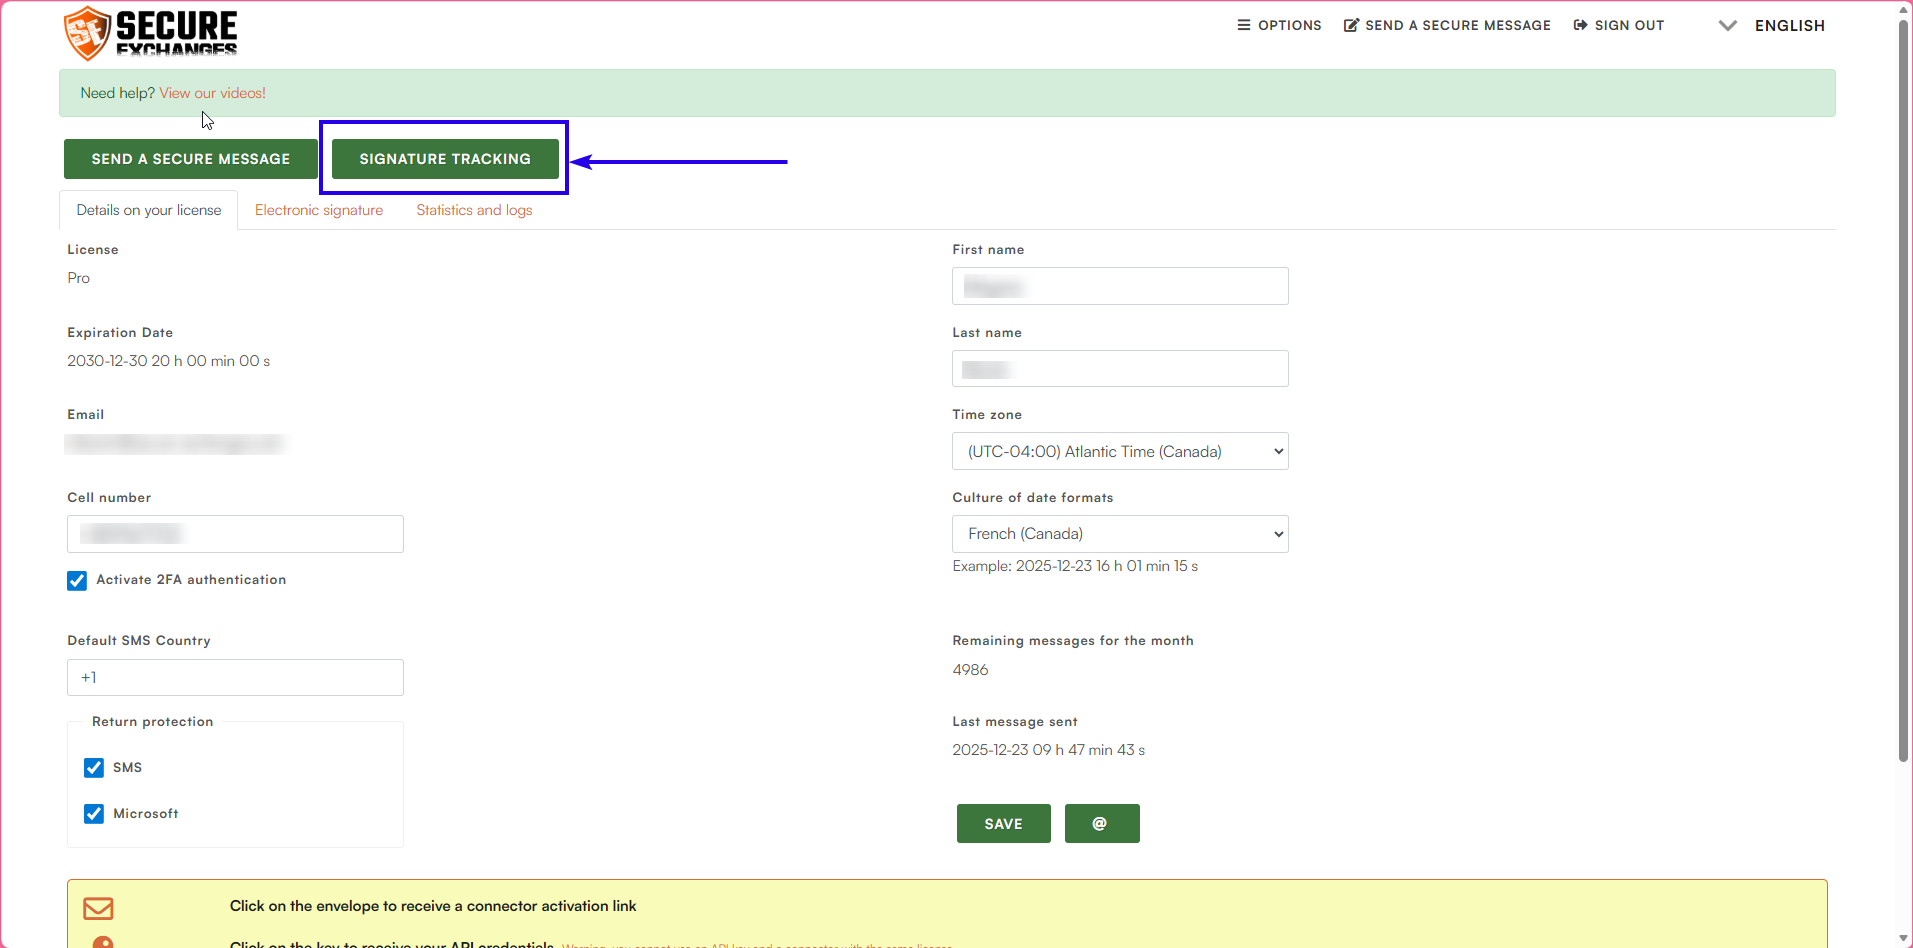Click the Secure Exchanges logo
This screenshot has width=1913, height=948.
pos(151,32)
